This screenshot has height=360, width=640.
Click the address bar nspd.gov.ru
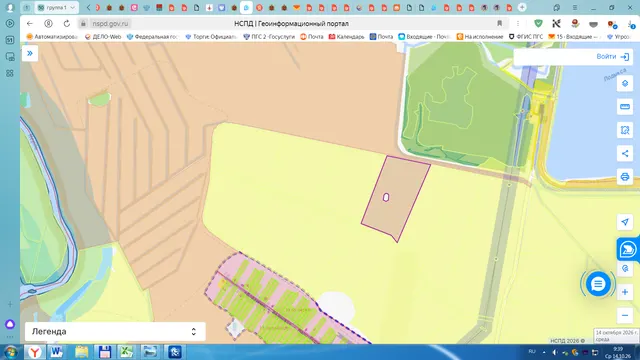(x=110, y=24)
